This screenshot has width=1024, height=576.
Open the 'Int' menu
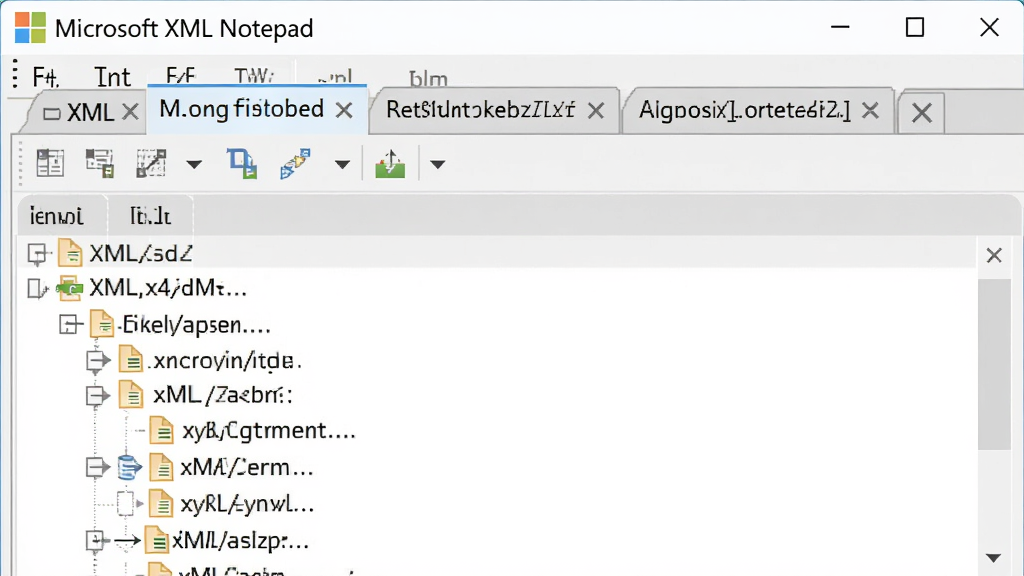[x=112, y=77]
